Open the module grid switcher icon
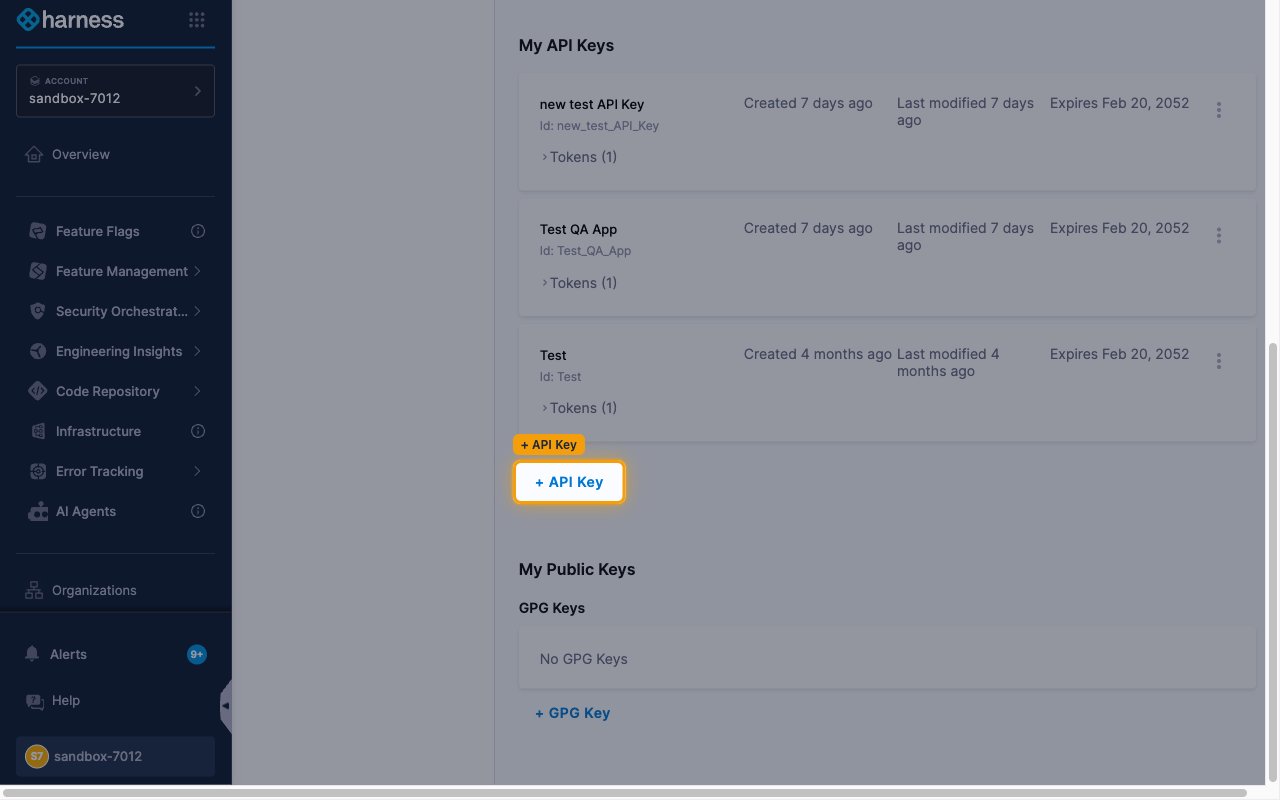1280x800 pixels. click(197, 20)
